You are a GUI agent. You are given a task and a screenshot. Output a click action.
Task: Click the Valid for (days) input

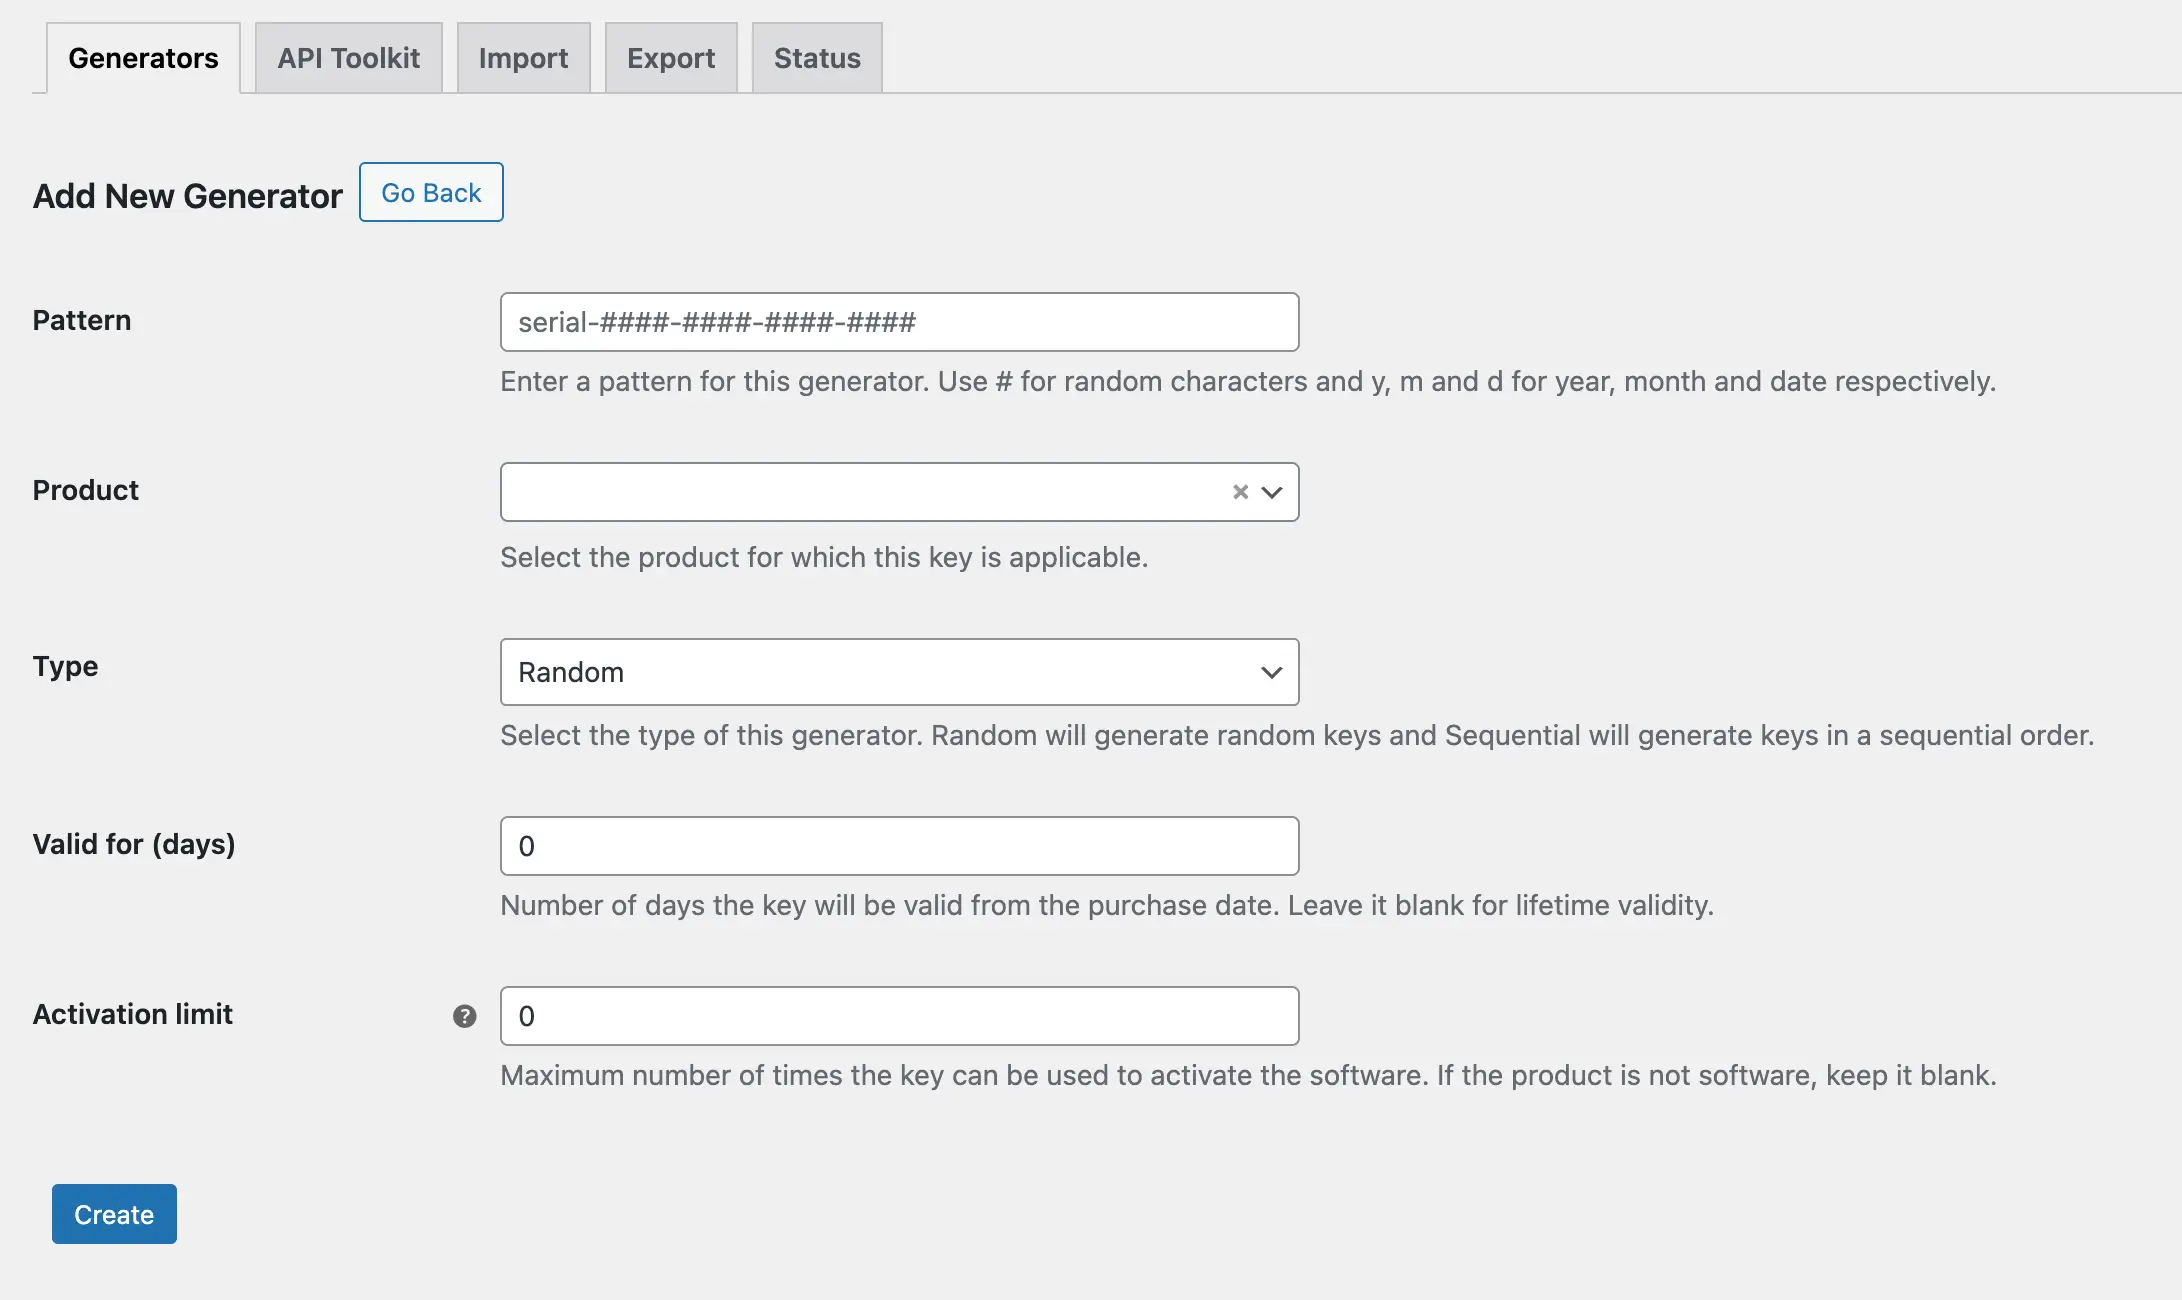click(x=898, y=846)
